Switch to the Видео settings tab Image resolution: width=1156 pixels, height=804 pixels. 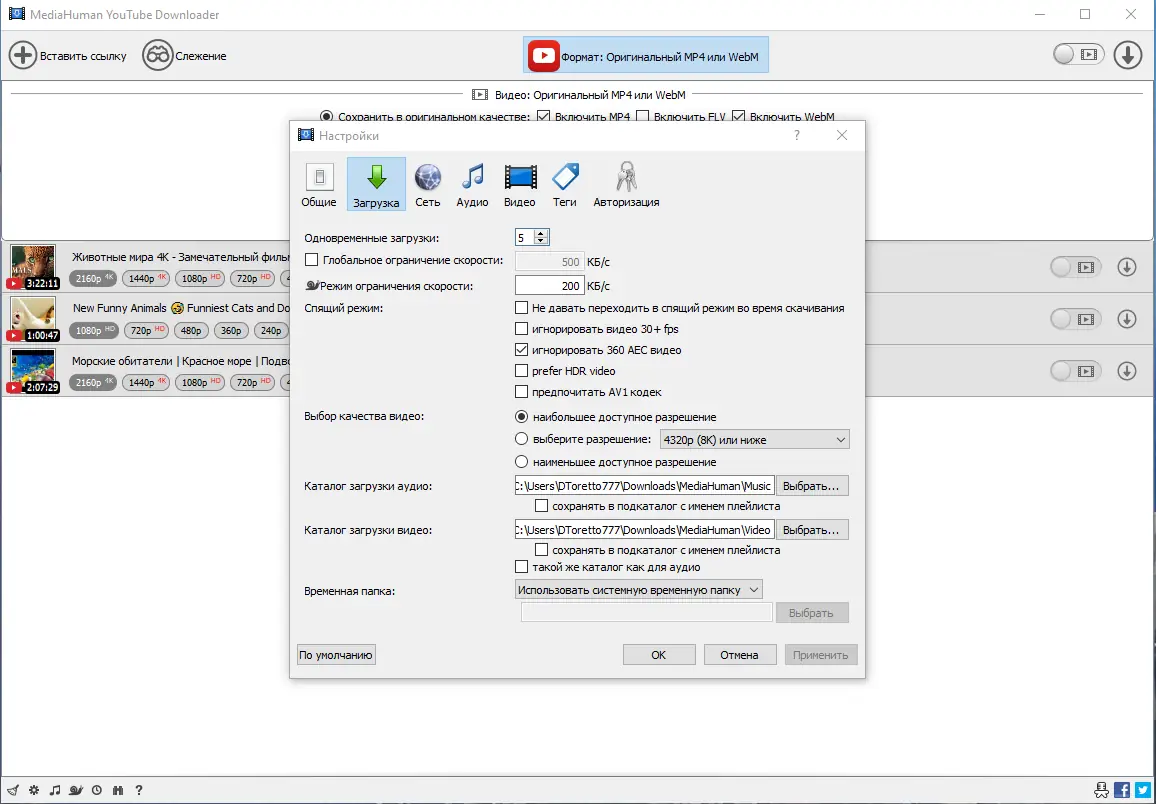coord(520,184)
